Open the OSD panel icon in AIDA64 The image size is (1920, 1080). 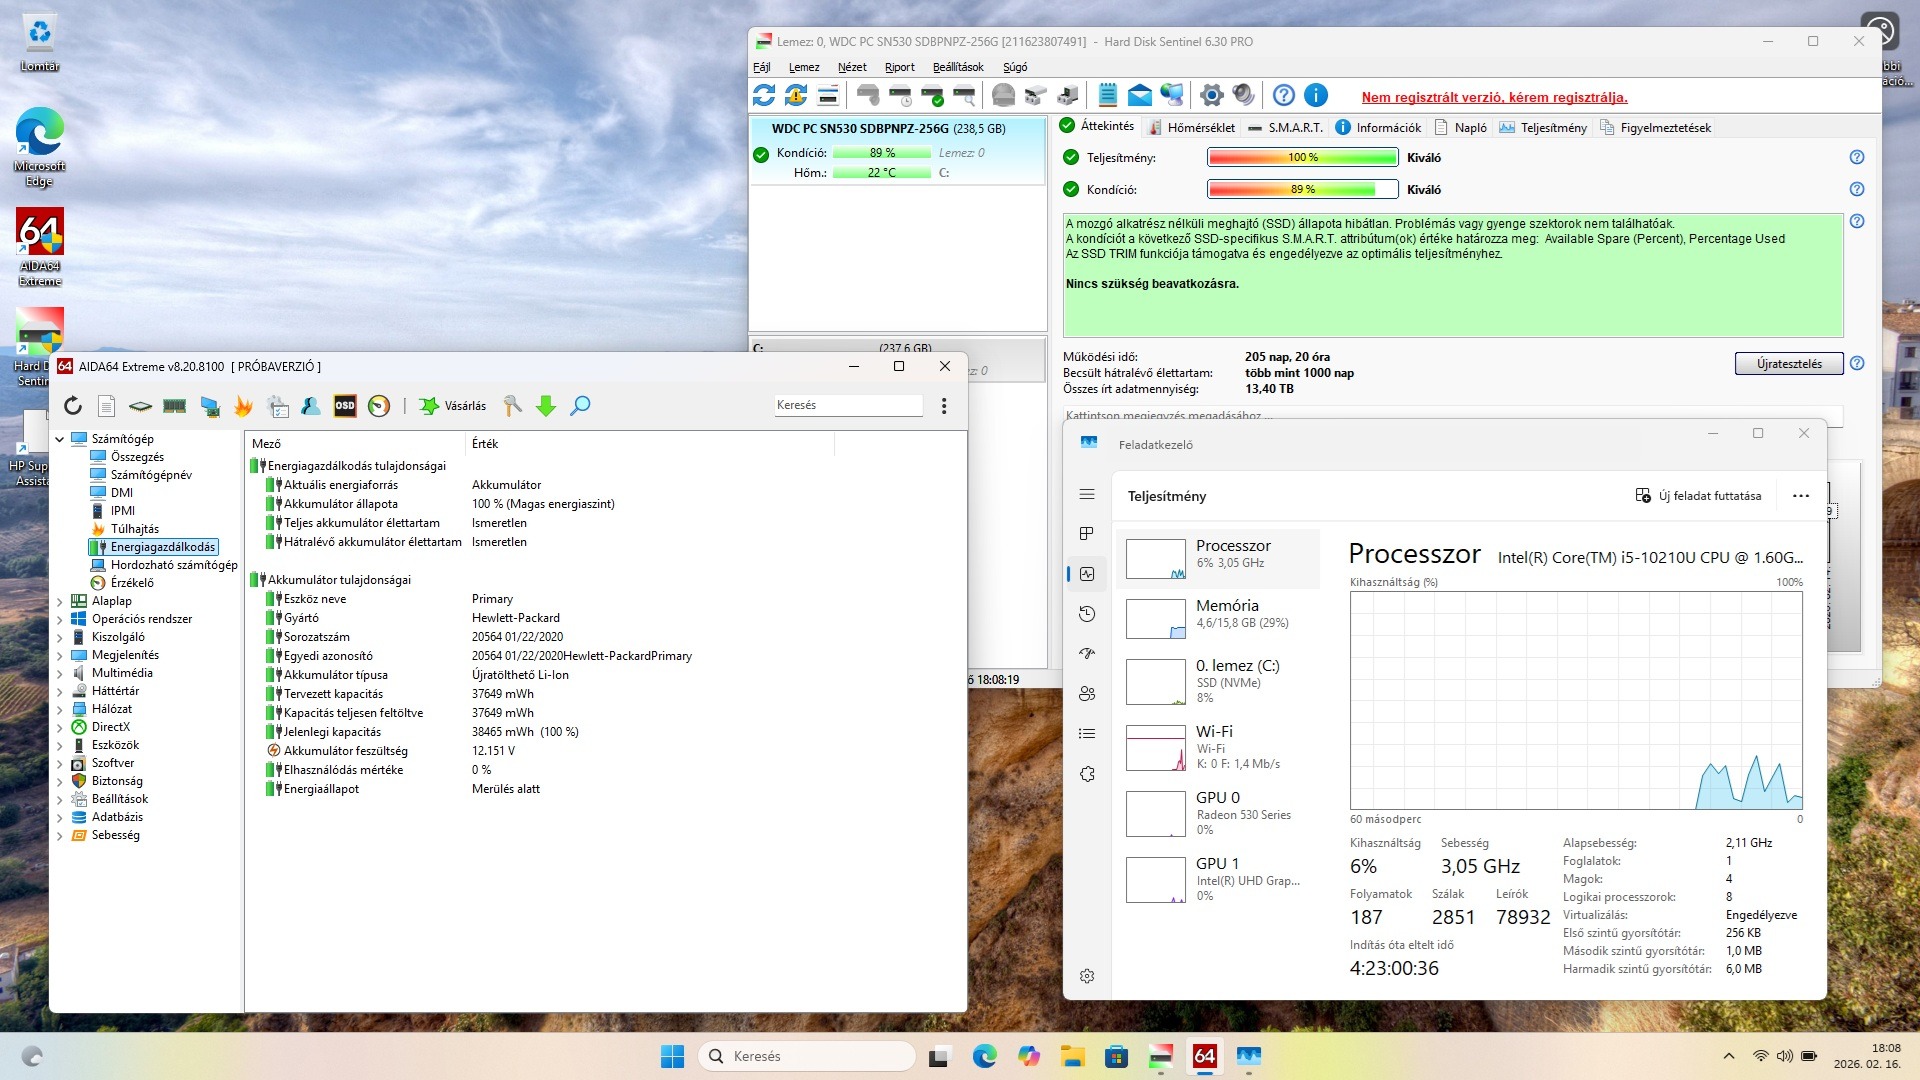pos(345,406)
